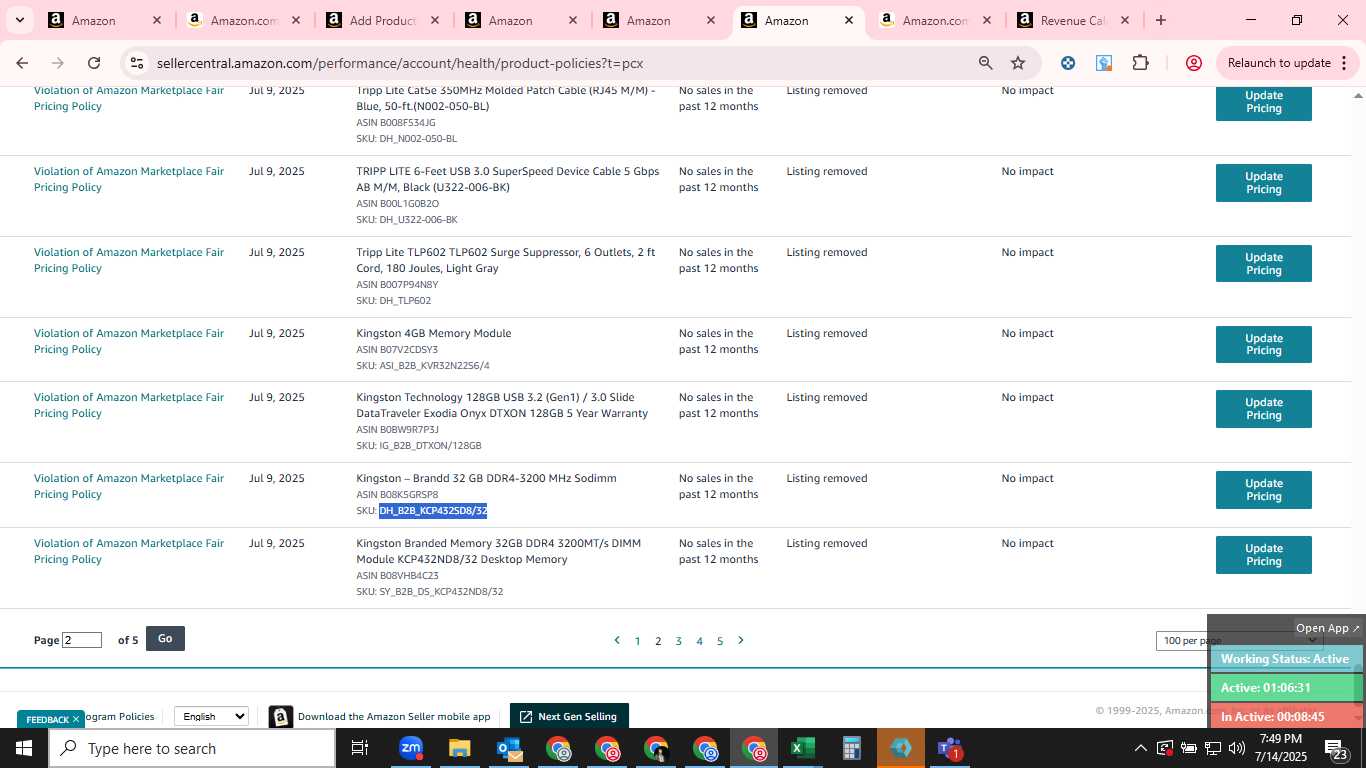Reload the current Seller Central page
Viewport: 1366px width, 768px height.
pyautogui.click(x=94, y=63)
